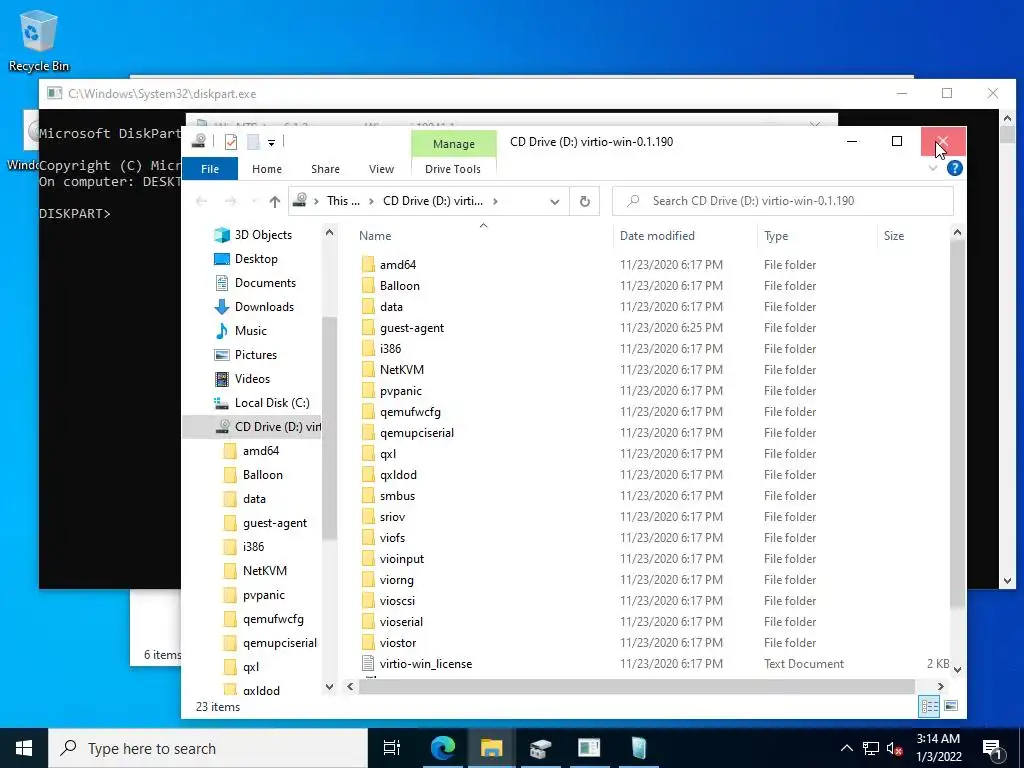Click the taskbar 'Type here to search' box
1024x768 pixels.
tap(208, 748)
